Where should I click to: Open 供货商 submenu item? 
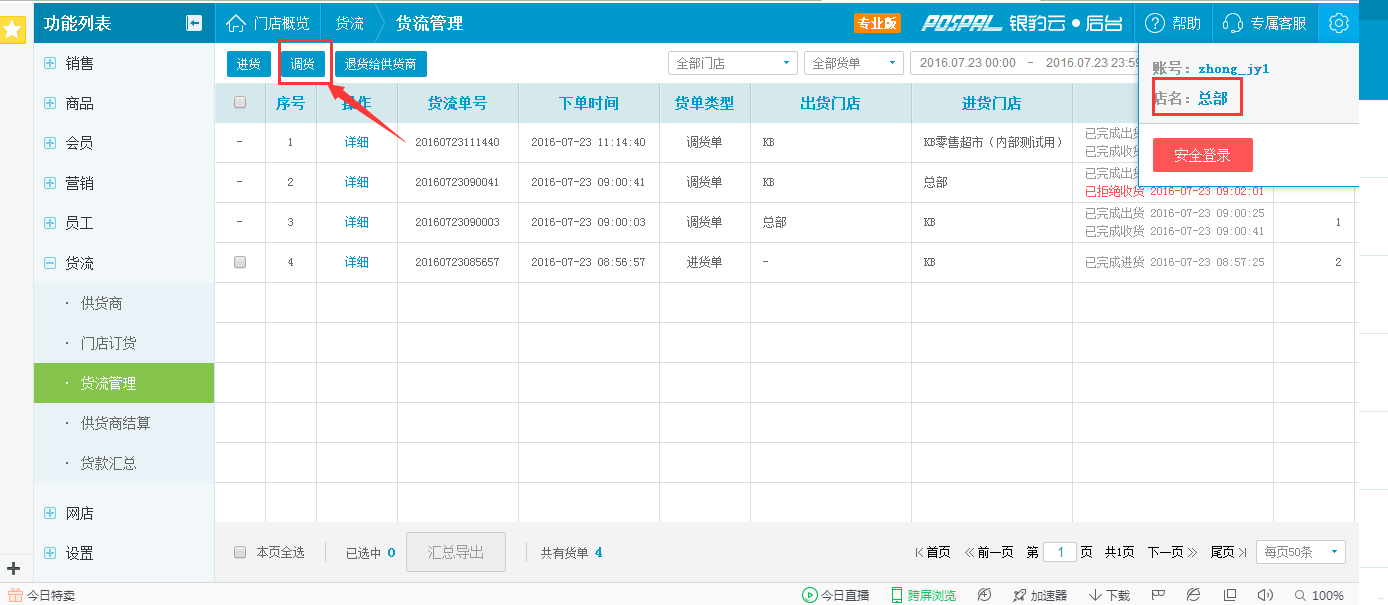(124, 303)
